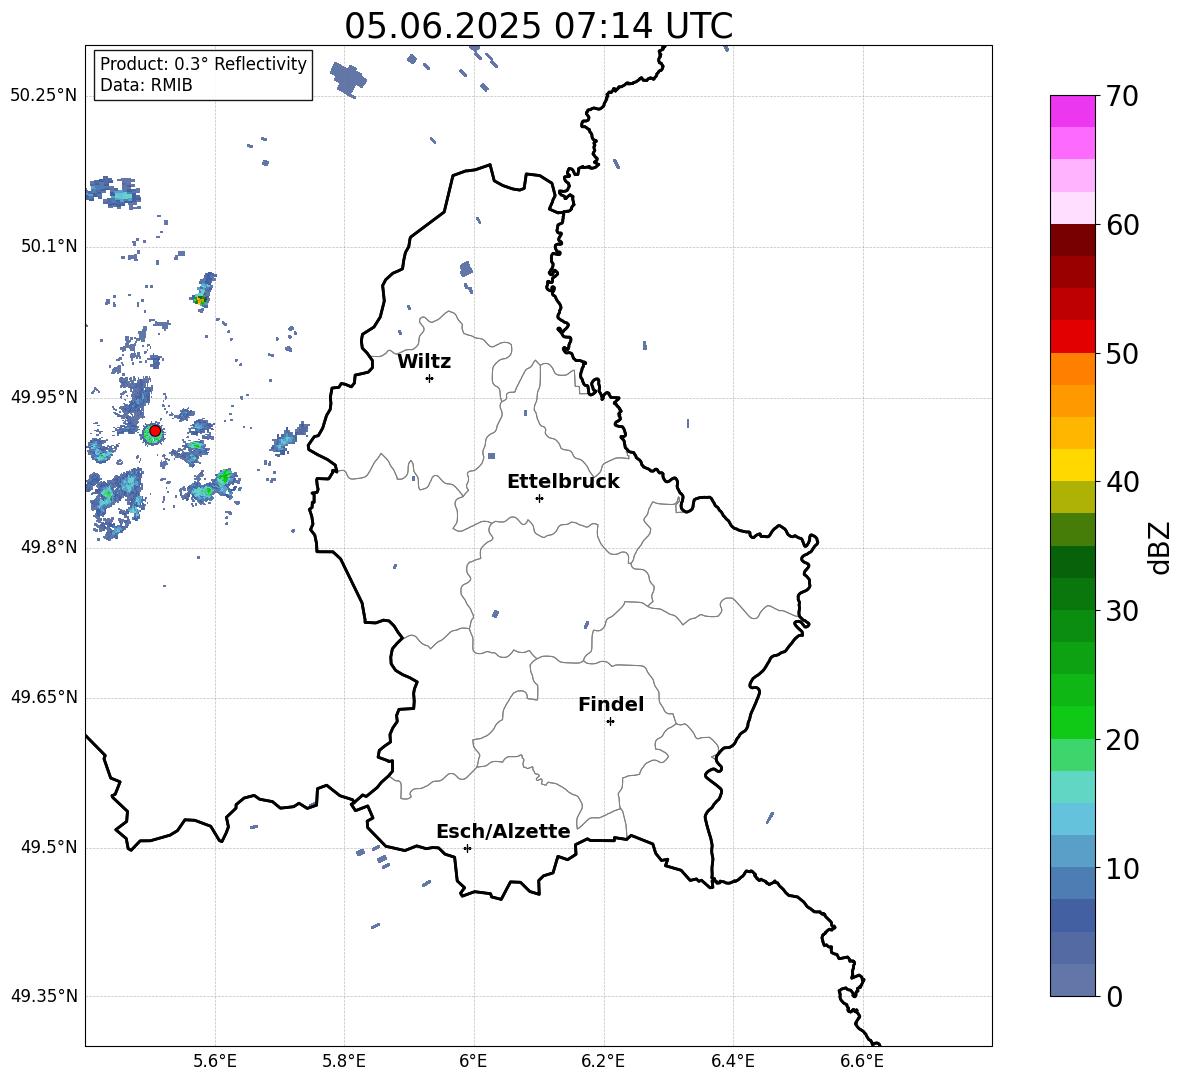This screenshot has width=1184, height=1081.
Task: Pick the dark maroon segment below 60
Action: point(1073,240)
